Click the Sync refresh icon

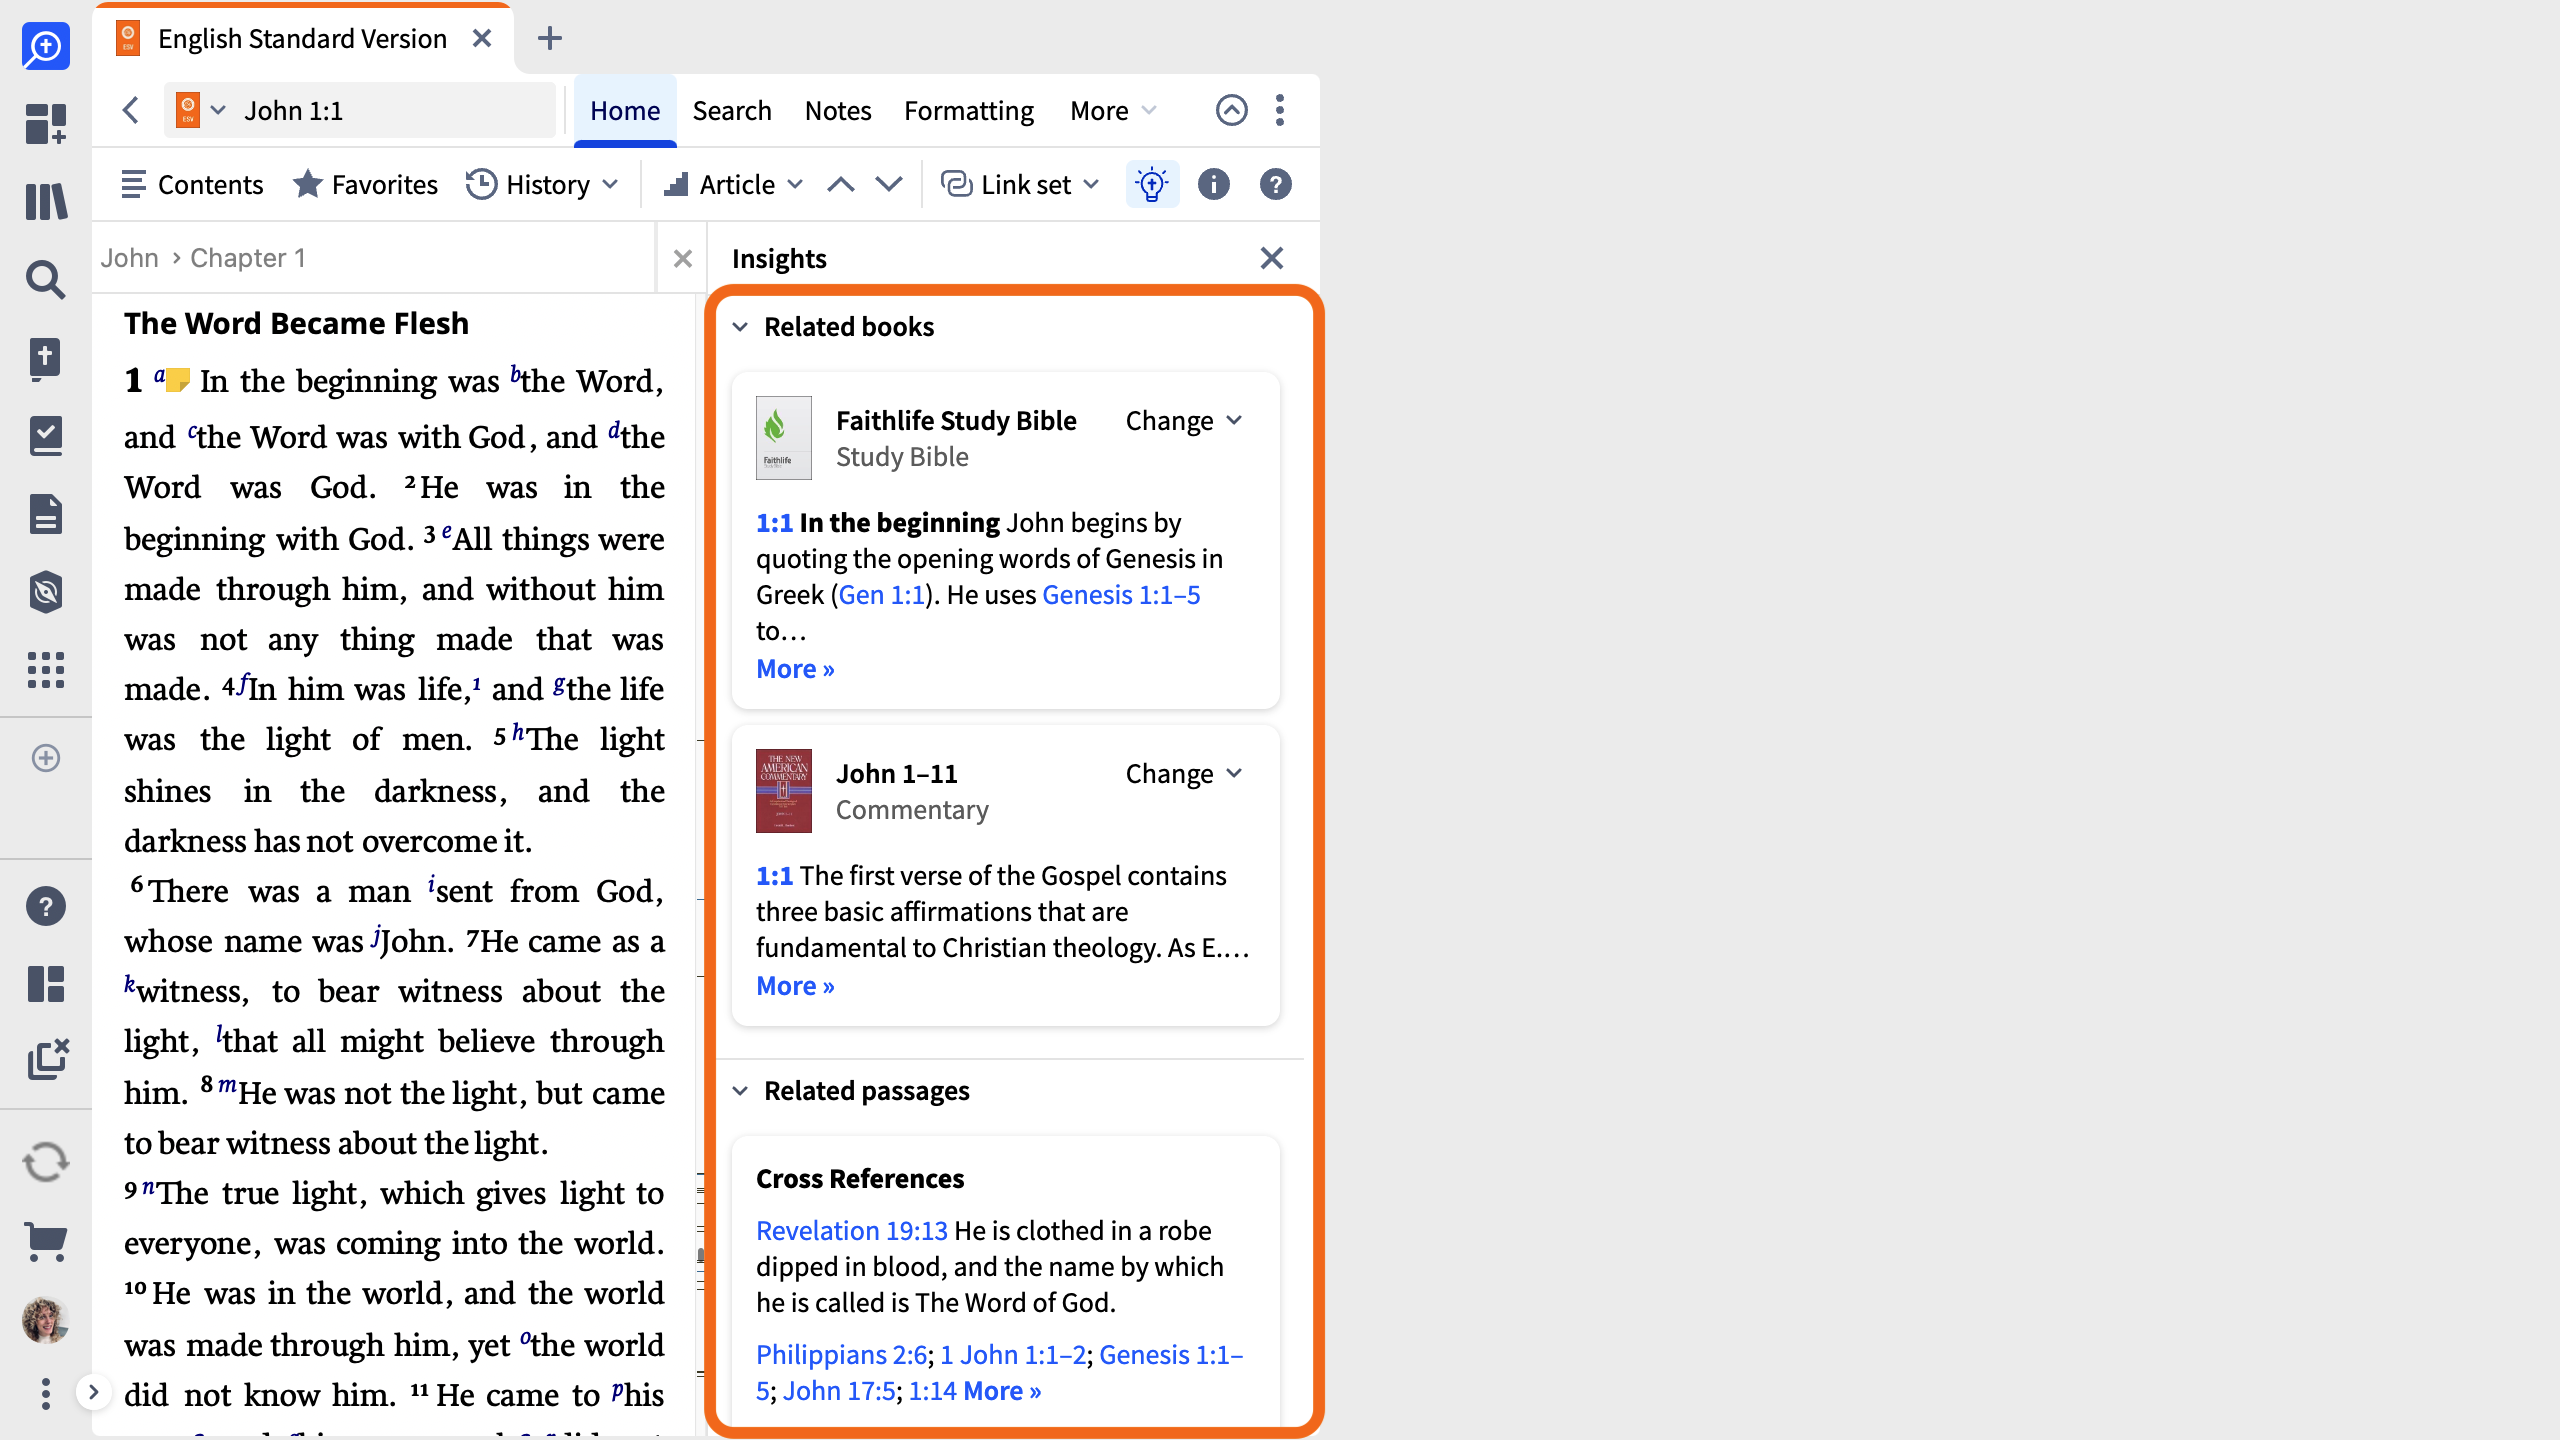46,1162
